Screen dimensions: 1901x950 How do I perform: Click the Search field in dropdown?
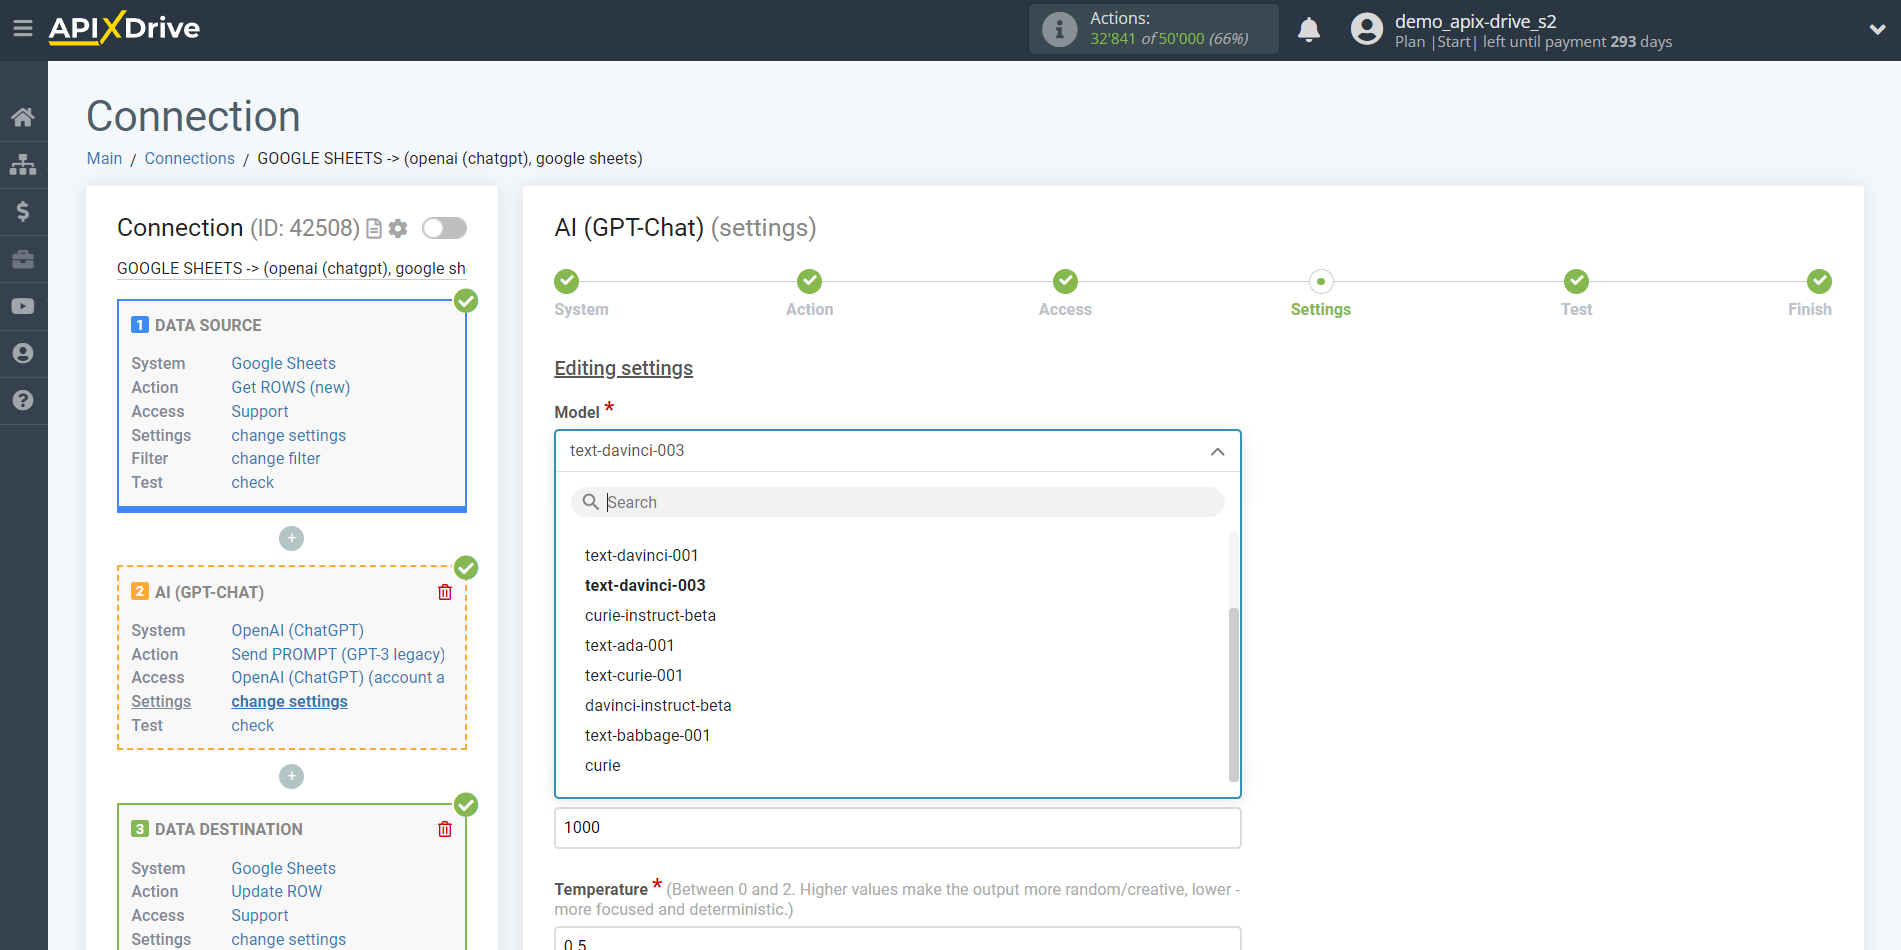pyautogui.click(x=898, y=502)
